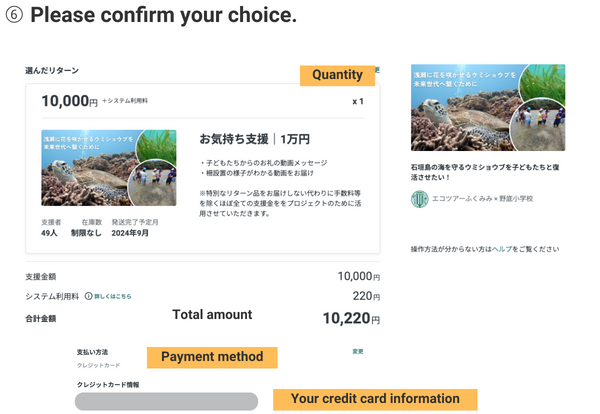Click the Your credit card information label
Image resolution: width=600 pixels, height=414 pixels.
[x=375, y=399]
